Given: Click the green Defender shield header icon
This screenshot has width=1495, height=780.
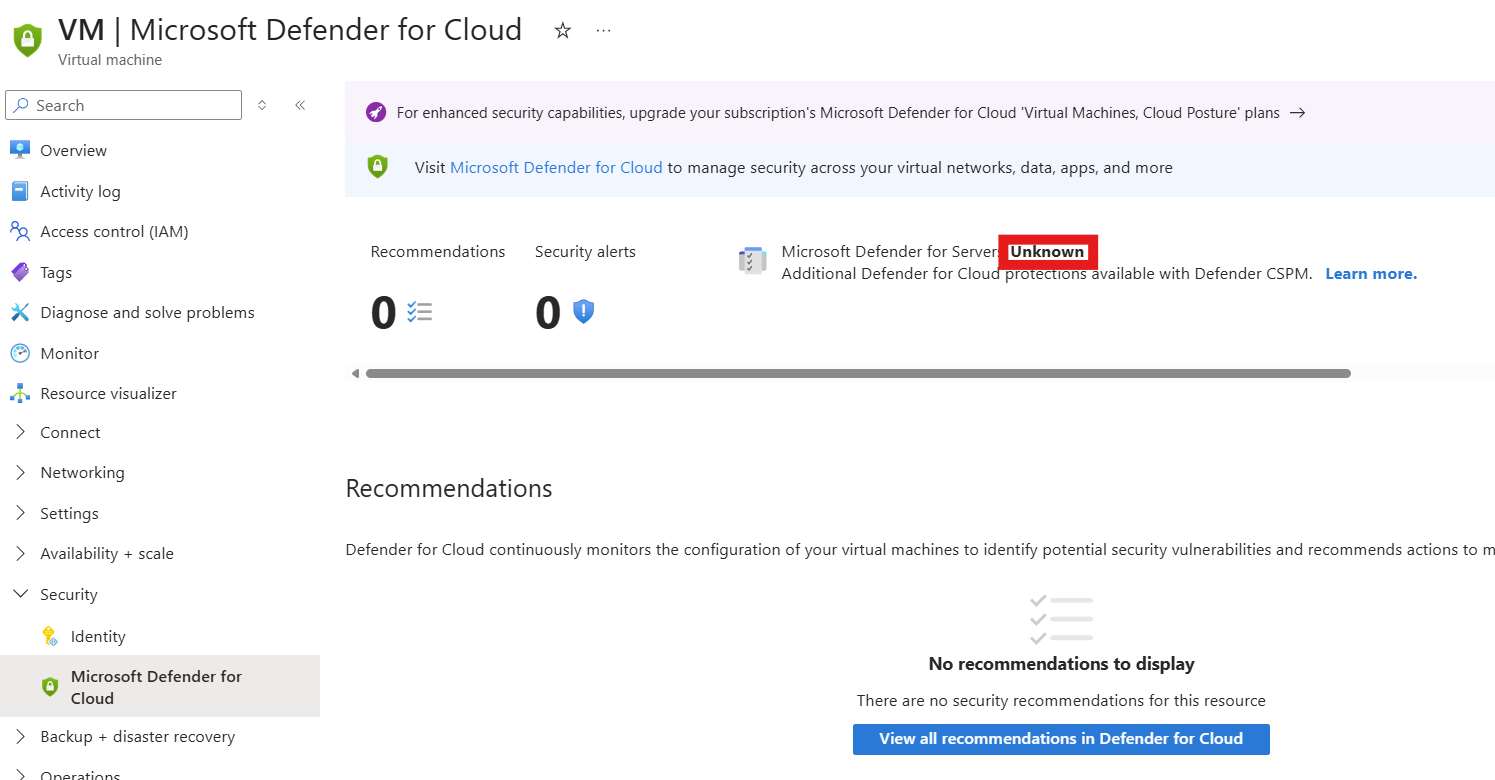Looking at the screenshot, I should (27, 40).
